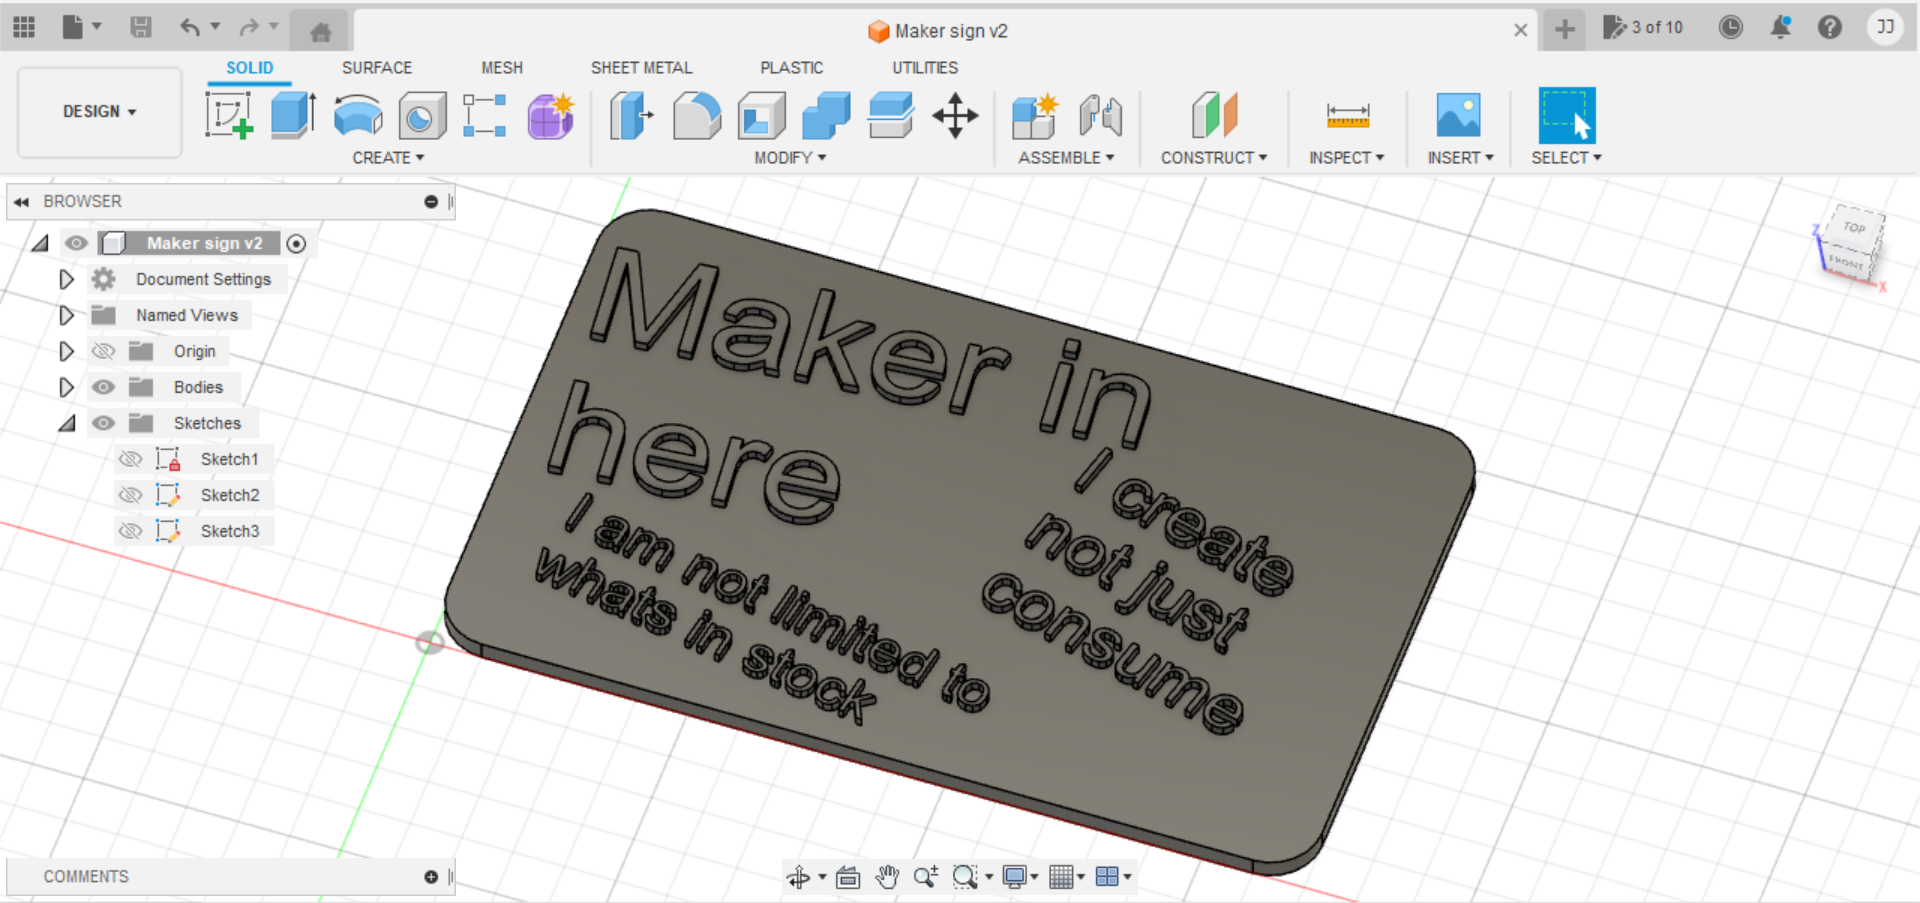Open the Revolve tool
This screenshot has height=903, width=1920.
pos(357,115)
